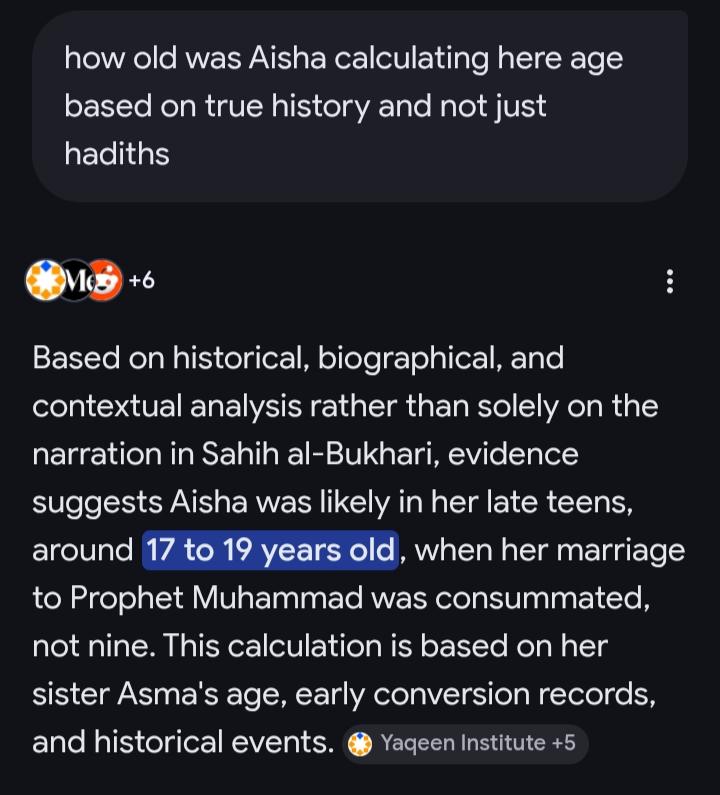
Task: Click the Medium source icon
Action: click(75, 280)
